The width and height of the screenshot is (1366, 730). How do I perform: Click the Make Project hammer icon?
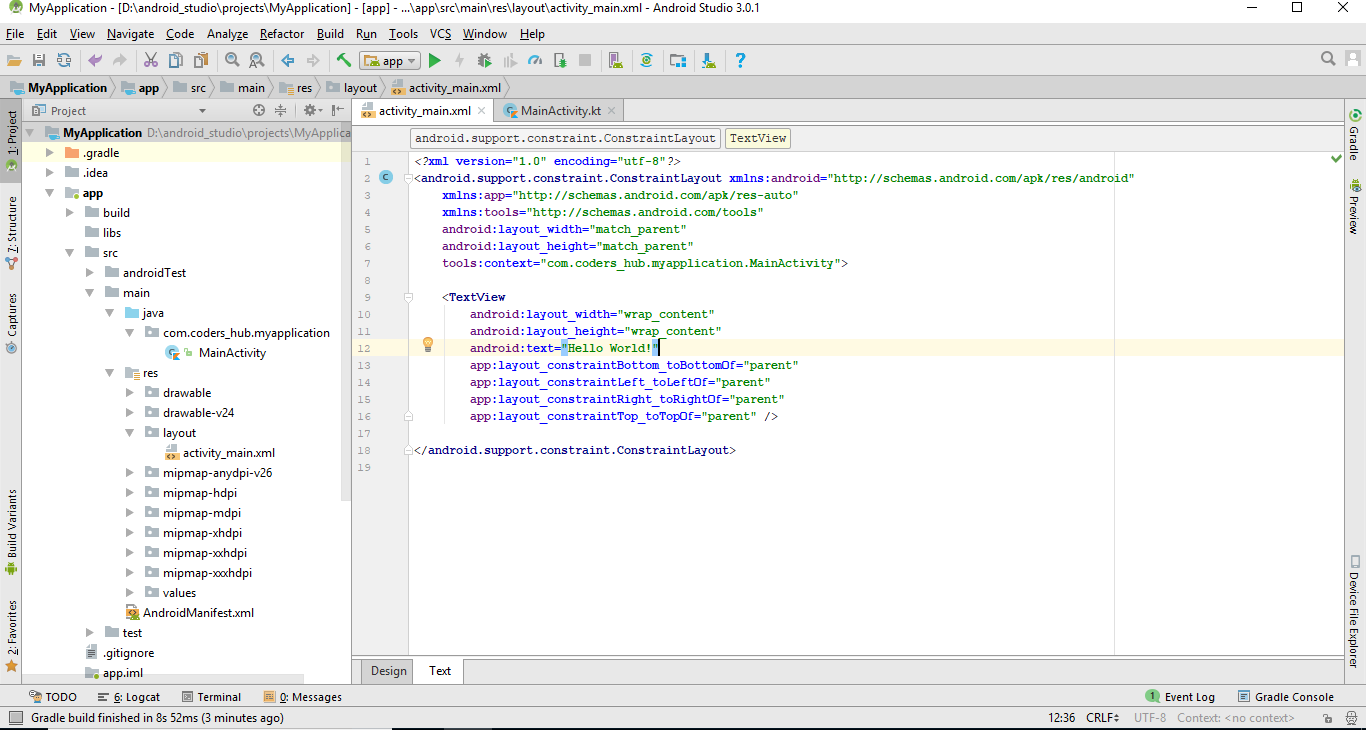[x=344, y=61]
